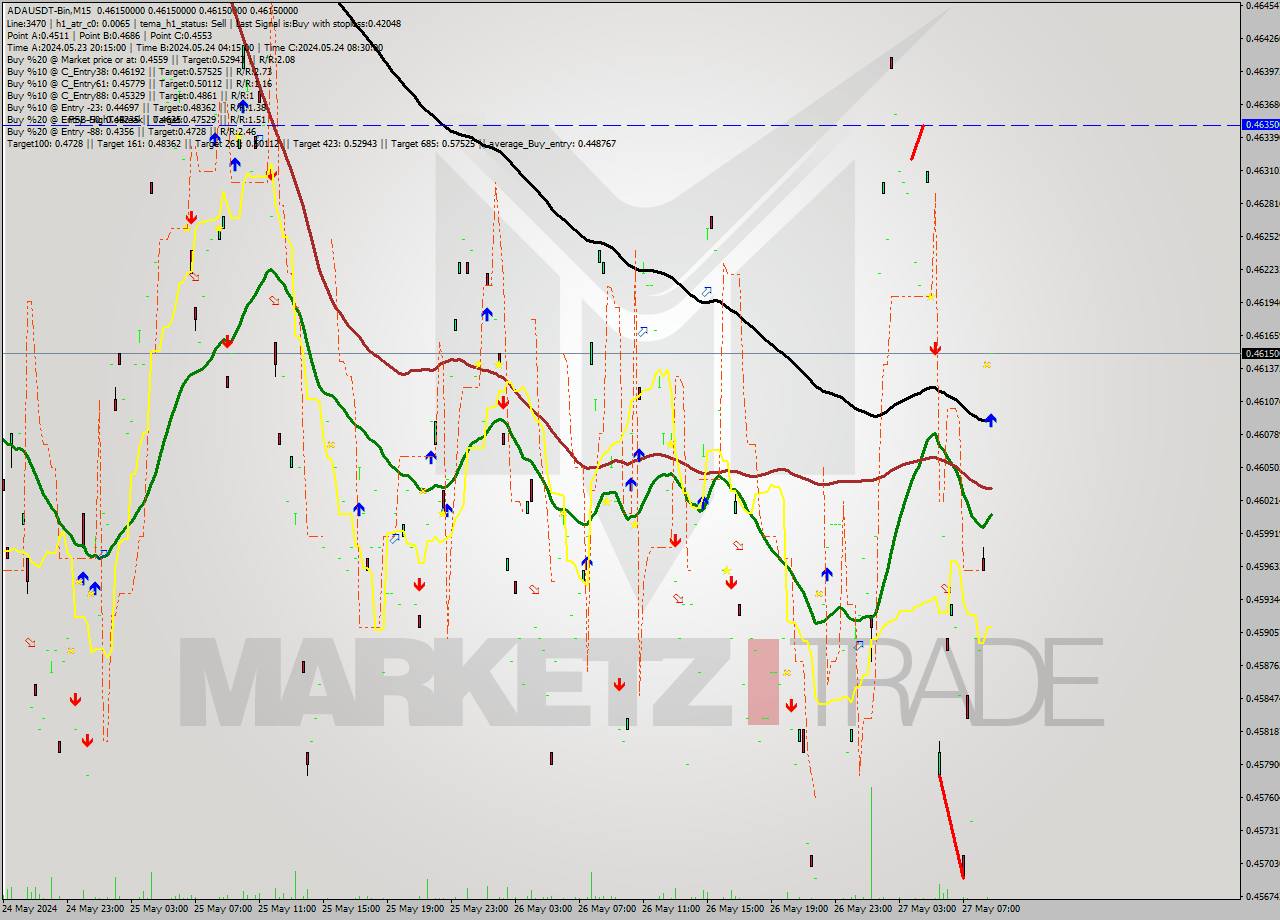The height and width of the screenshot is (920, 1280).
Task: Click 'average_Buy_entry: 0.448767' text
Action: tap(552, 143)
